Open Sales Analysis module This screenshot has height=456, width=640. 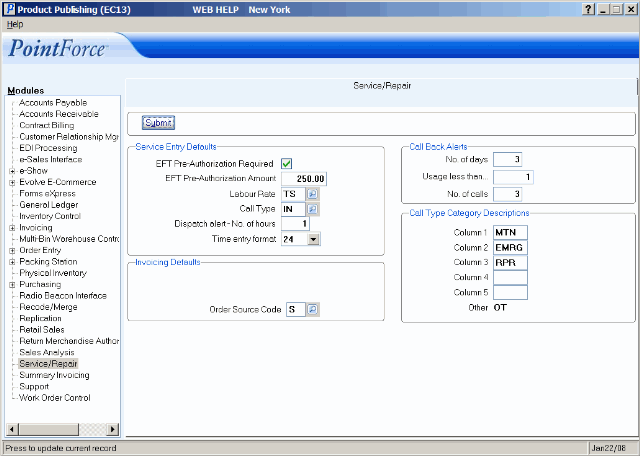(47, 352)
